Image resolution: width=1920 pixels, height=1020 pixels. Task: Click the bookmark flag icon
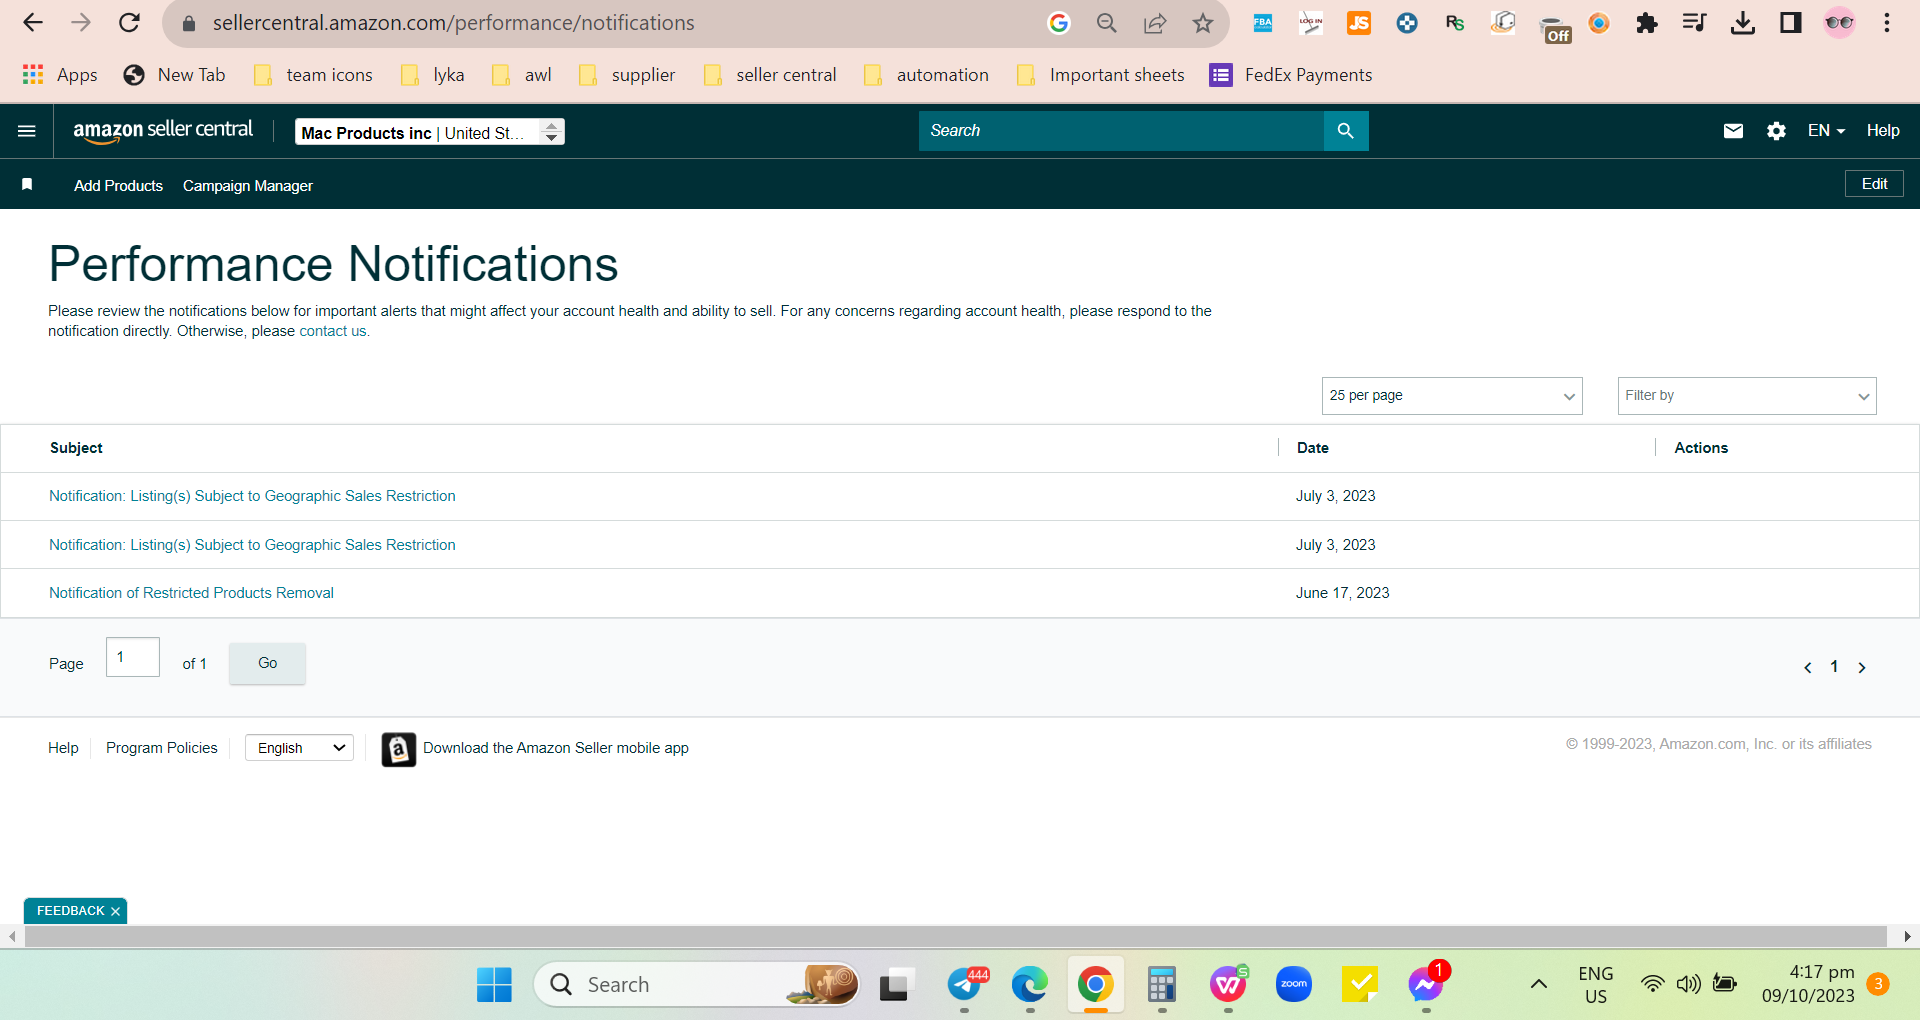point(27,185)
